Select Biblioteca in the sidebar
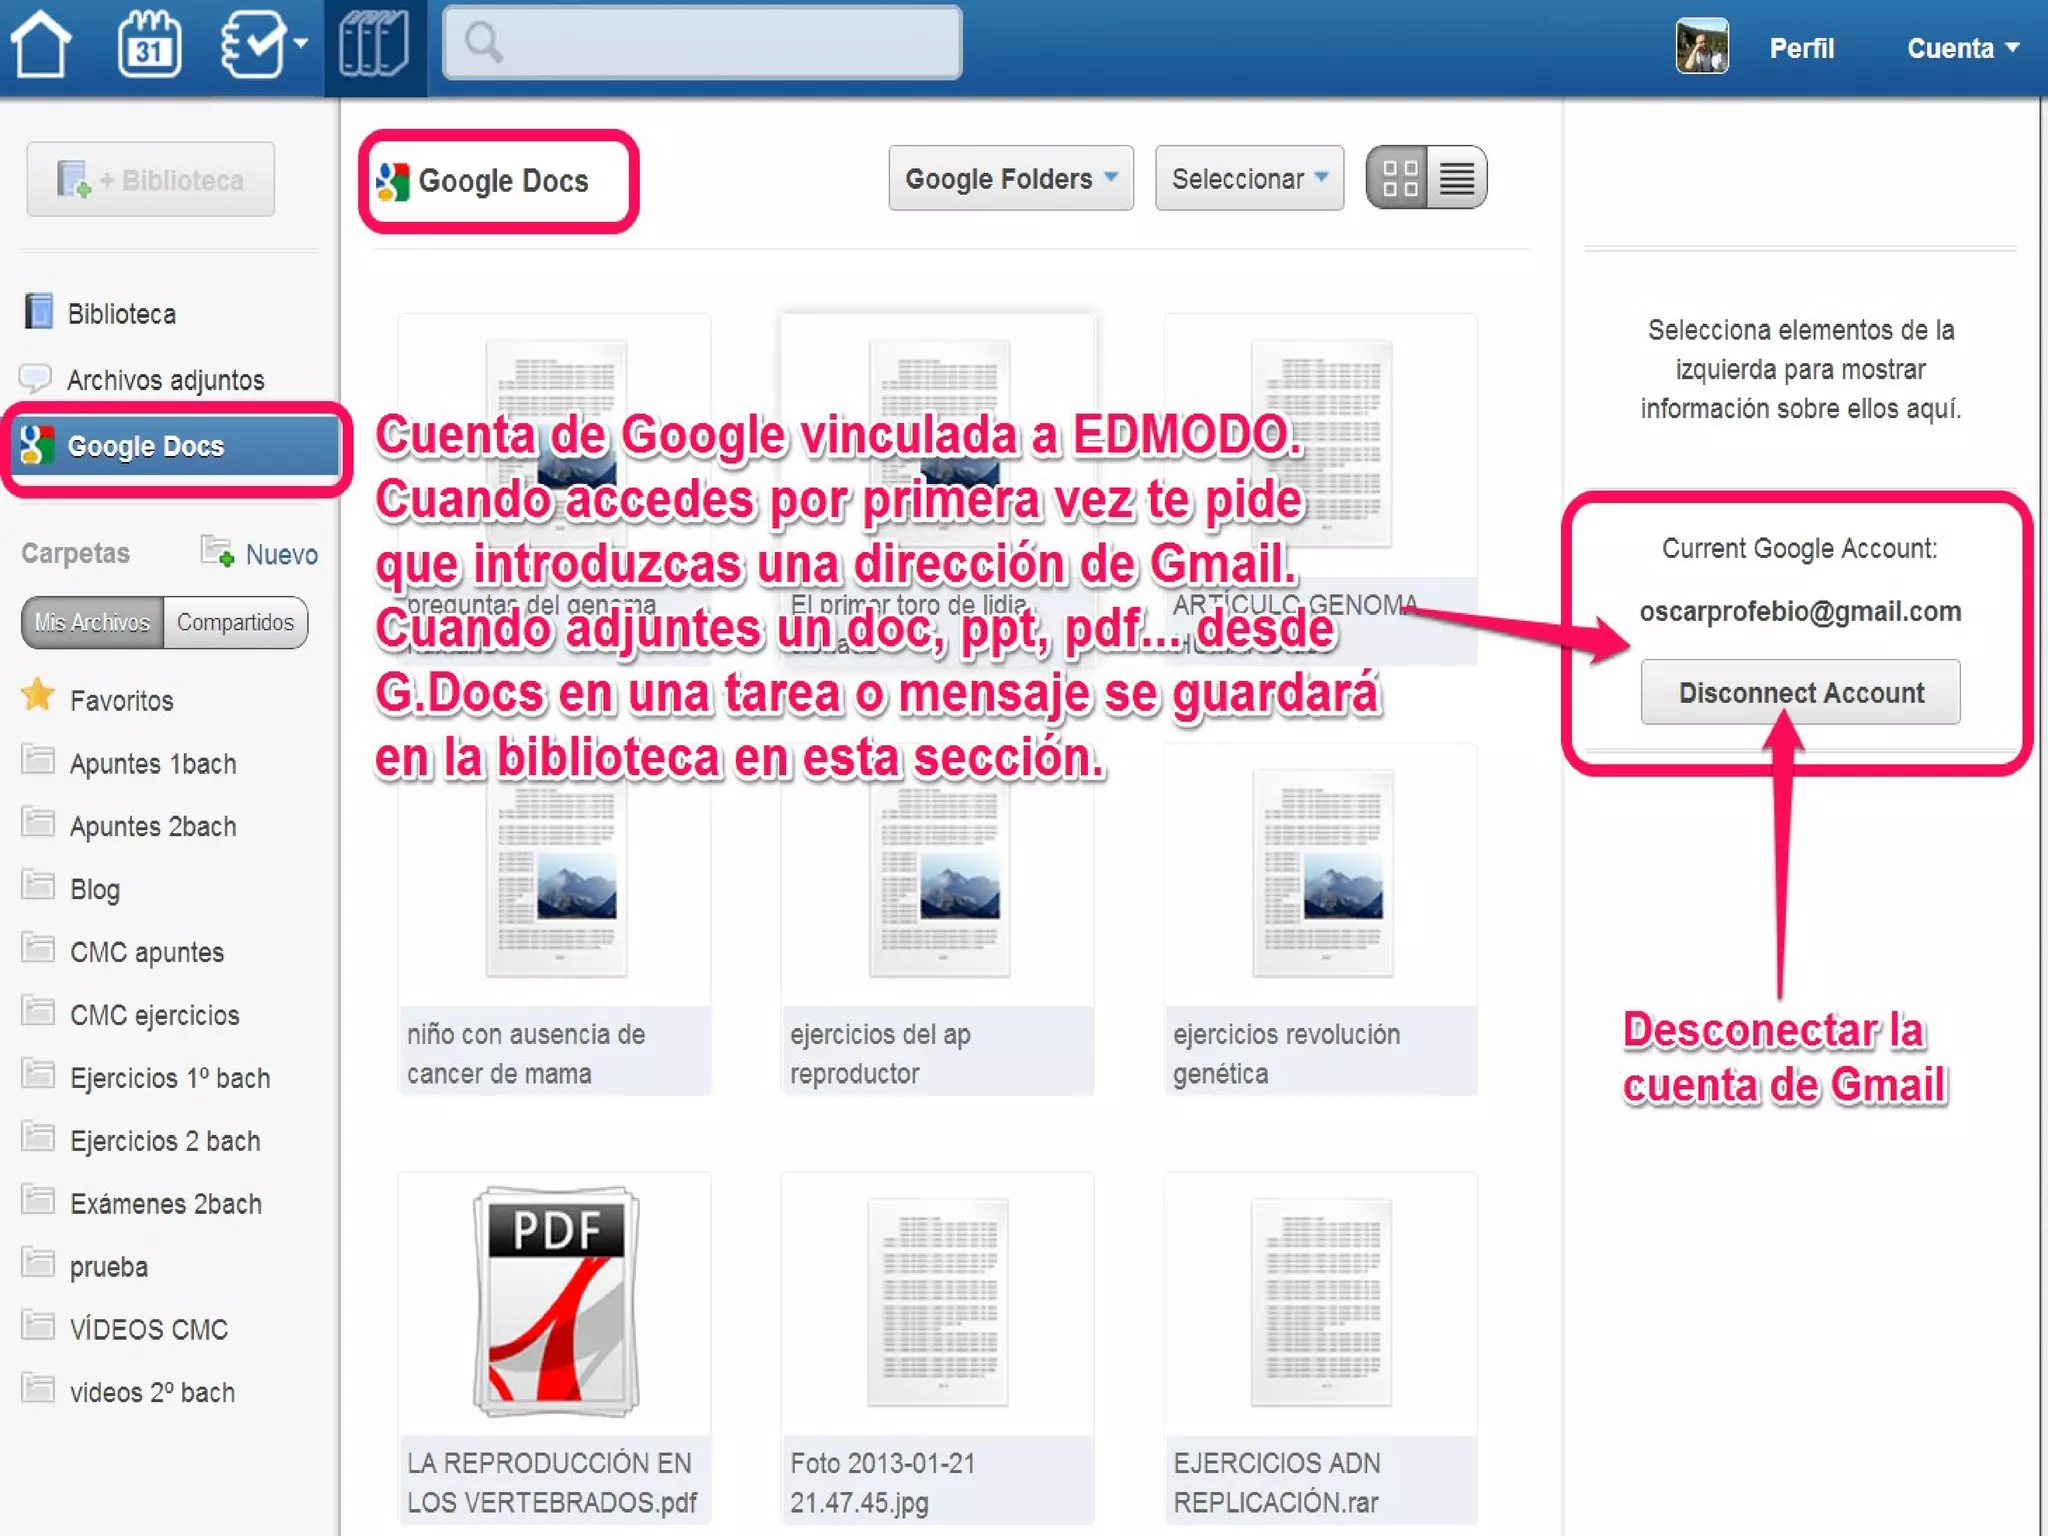Screen dimensions: 2048x1536 121,314
